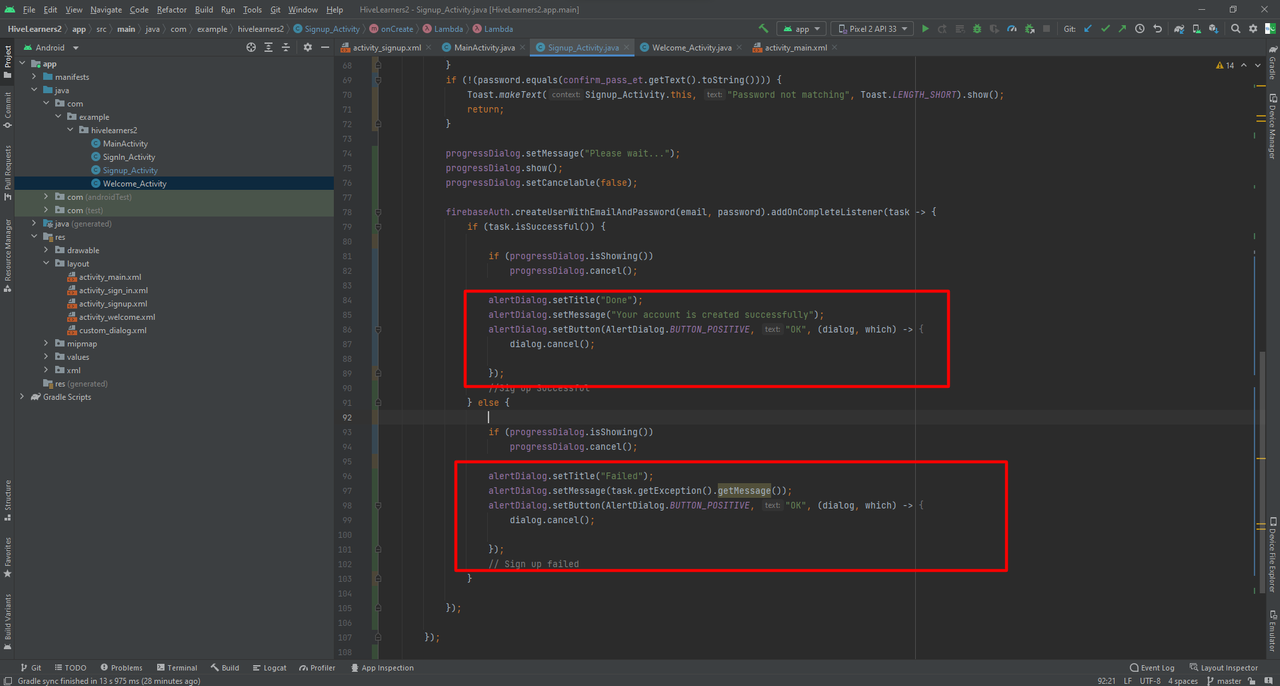
Task: Open the Structure tool window
Action: pyautogui.click(x=7, y=501)
